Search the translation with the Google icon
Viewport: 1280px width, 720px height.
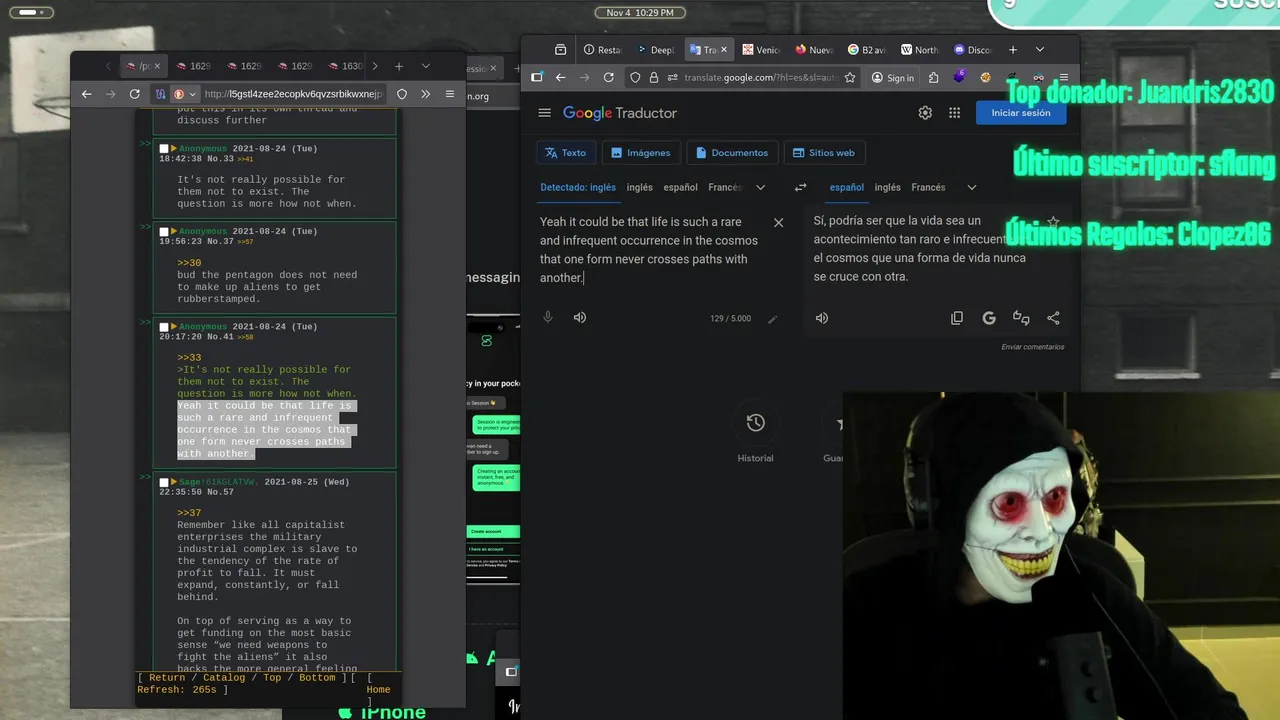tap(989, 318)
